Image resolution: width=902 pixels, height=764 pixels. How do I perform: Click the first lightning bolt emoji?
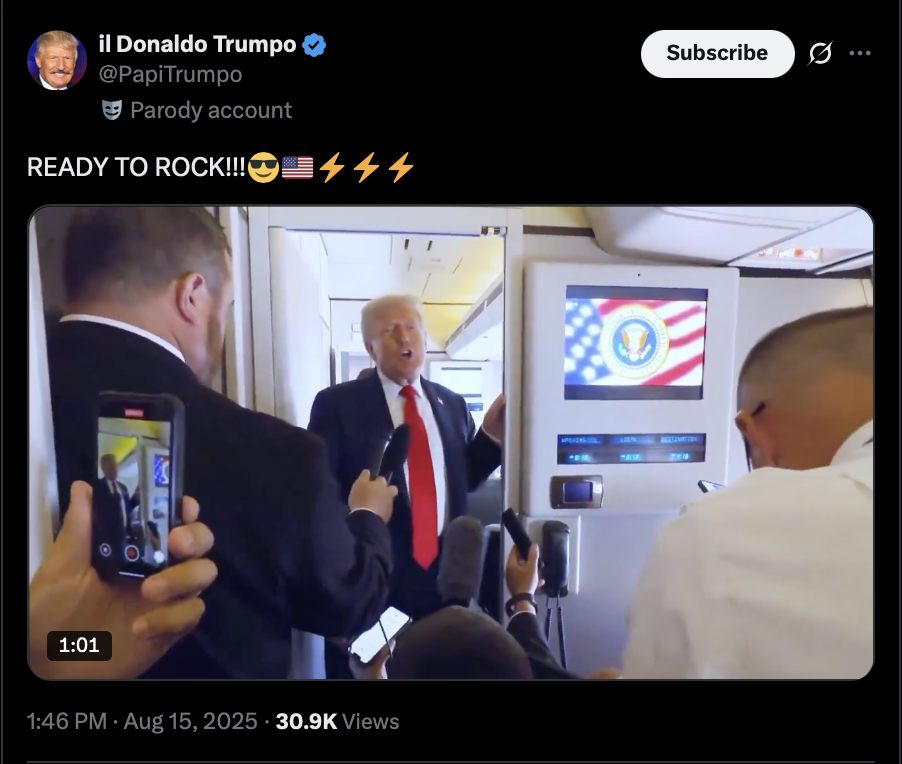click(x=332, y=167)
